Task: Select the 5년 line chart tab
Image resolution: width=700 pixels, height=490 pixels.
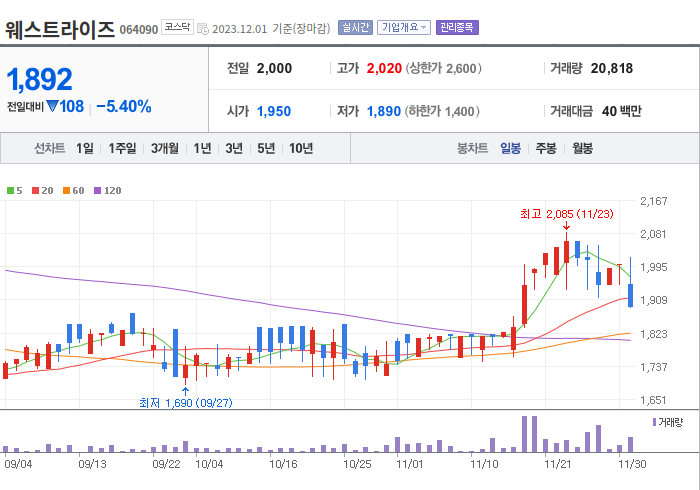Action: click(266, 148)
